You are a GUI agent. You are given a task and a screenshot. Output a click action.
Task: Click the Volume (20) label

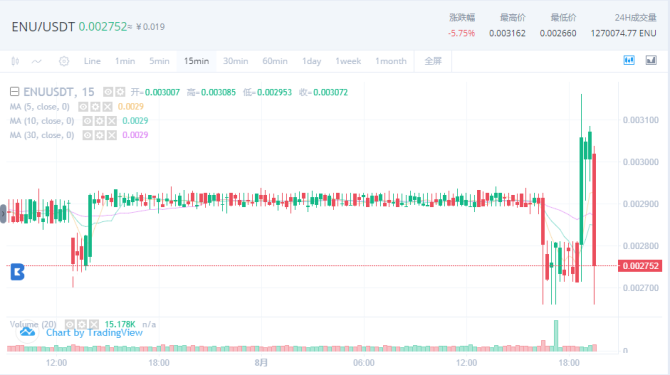tap(33, 324)
